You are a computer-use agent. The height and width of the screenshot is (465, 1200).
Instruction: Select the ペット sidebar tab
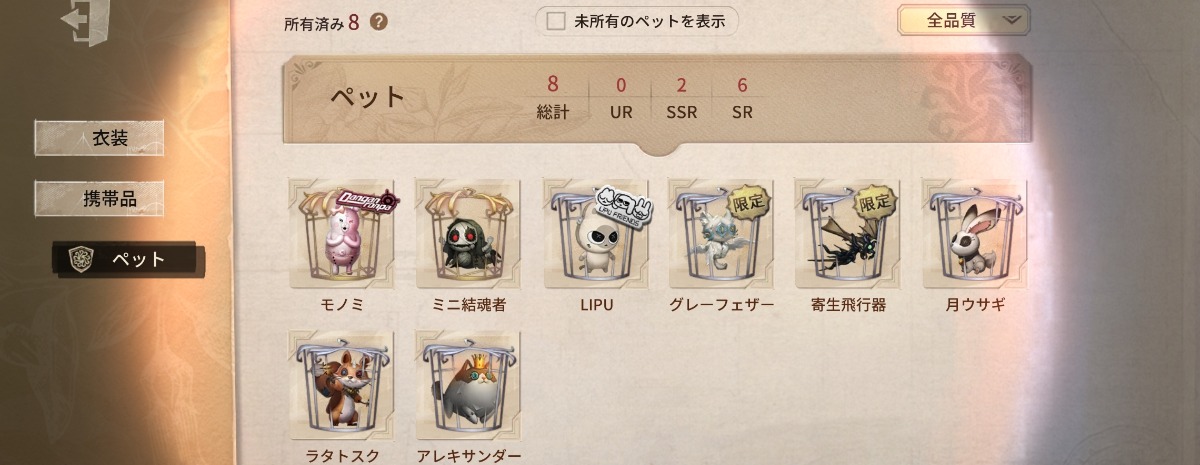[129, 259]
